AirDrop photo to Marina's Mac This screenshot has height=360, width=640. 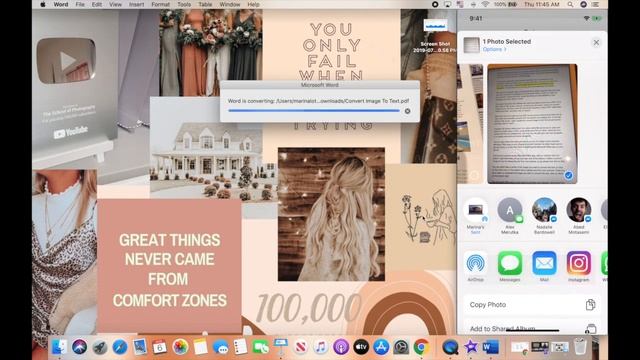(x=476, y=216)
